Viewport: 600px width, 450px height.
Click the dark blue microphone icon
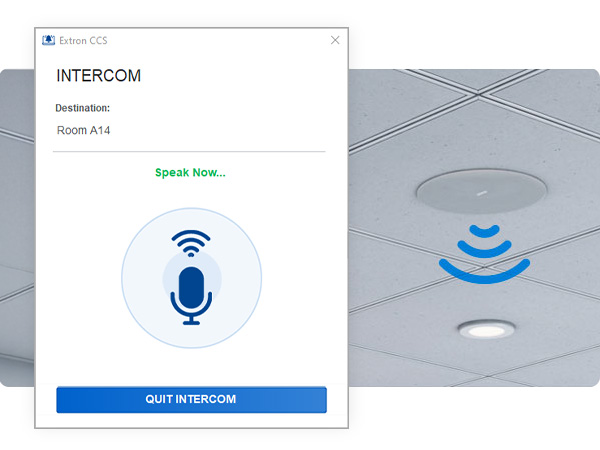(x=191, y=295)
